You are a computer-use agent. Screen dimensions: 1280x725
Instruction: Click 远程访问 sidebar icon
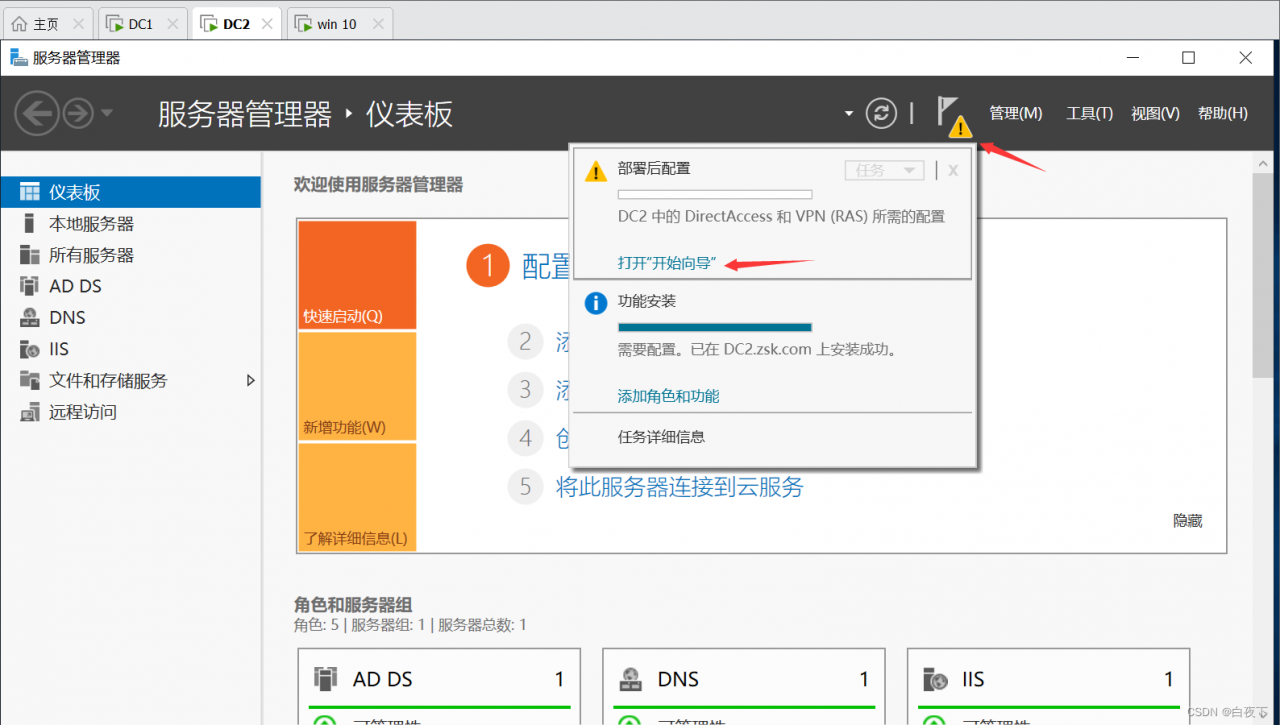tap(30, 412)
